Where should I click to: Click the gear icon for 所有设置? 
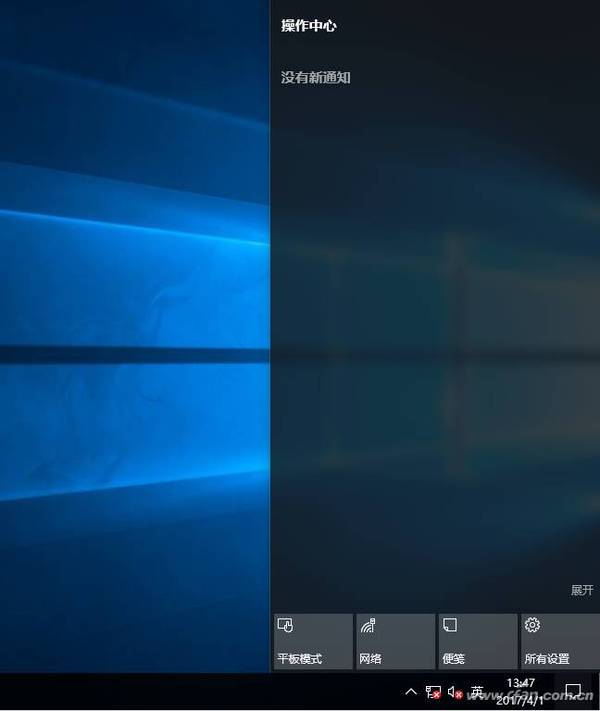tap(532, 625)
